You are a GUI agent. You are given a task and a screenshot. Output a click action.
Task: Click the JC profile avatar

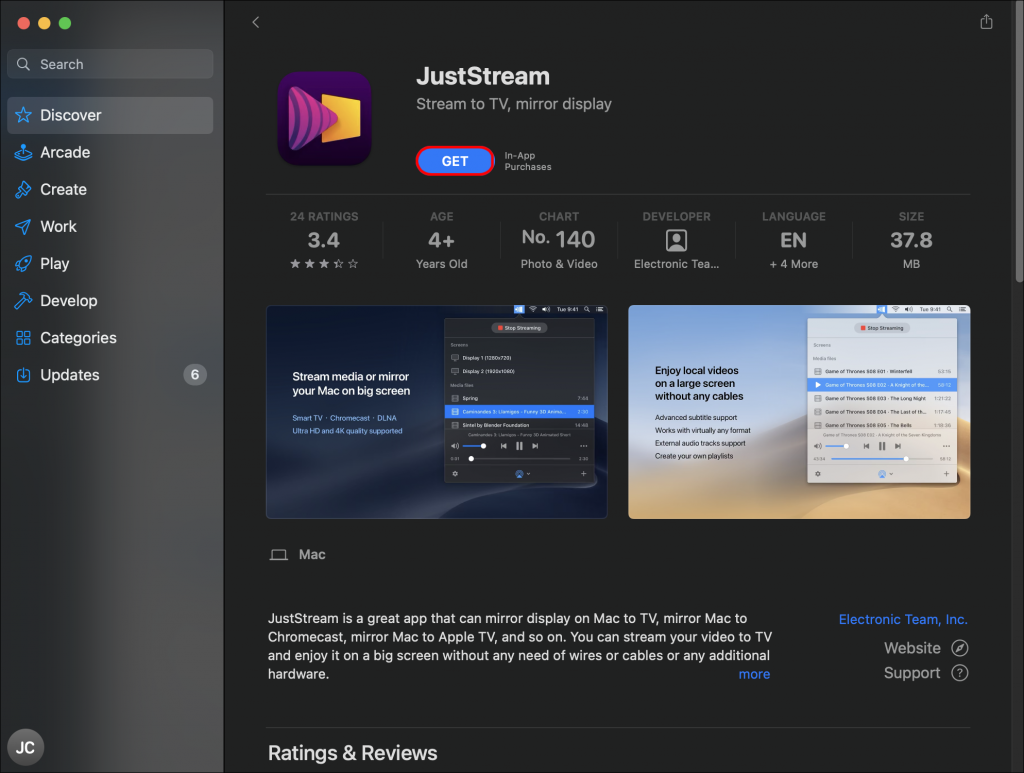(x=25, y=747)
